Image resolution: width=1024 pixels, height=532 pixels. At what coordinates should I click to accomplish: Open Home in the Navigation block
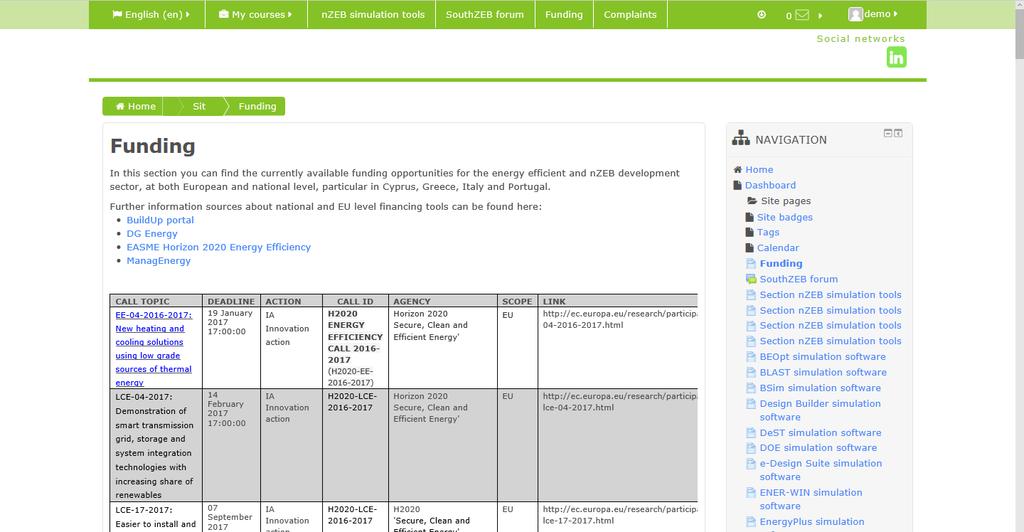[x=759, y=170]
